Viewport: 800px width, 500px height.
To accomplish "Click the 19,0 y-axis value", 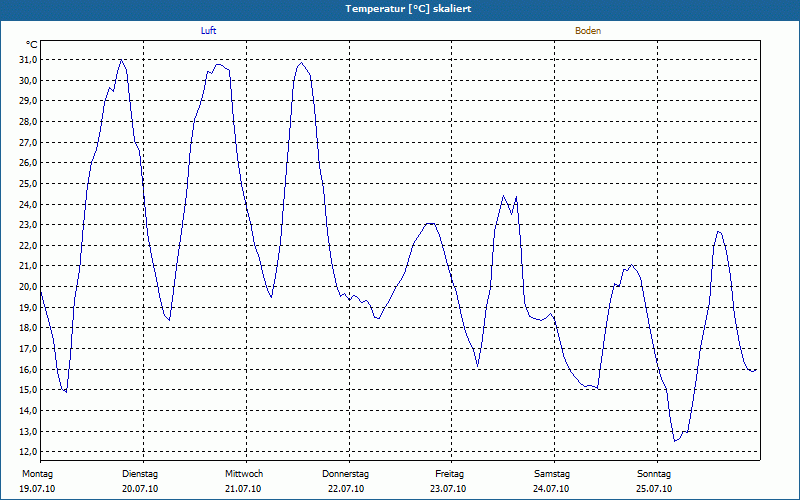I will click(x=28, y=307).
